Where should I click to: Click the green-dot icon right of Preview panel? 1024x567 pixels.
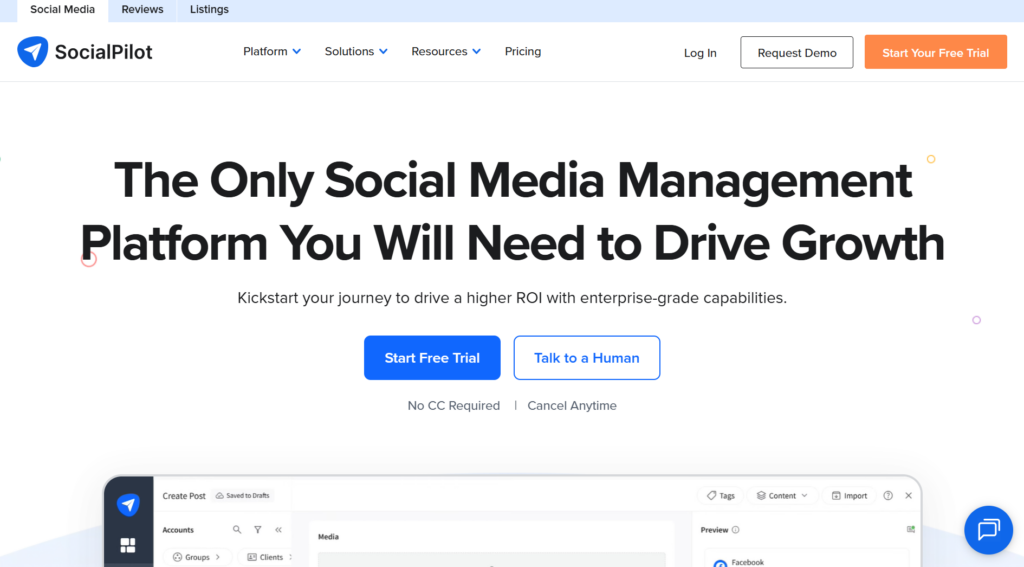tap(911, 529)
